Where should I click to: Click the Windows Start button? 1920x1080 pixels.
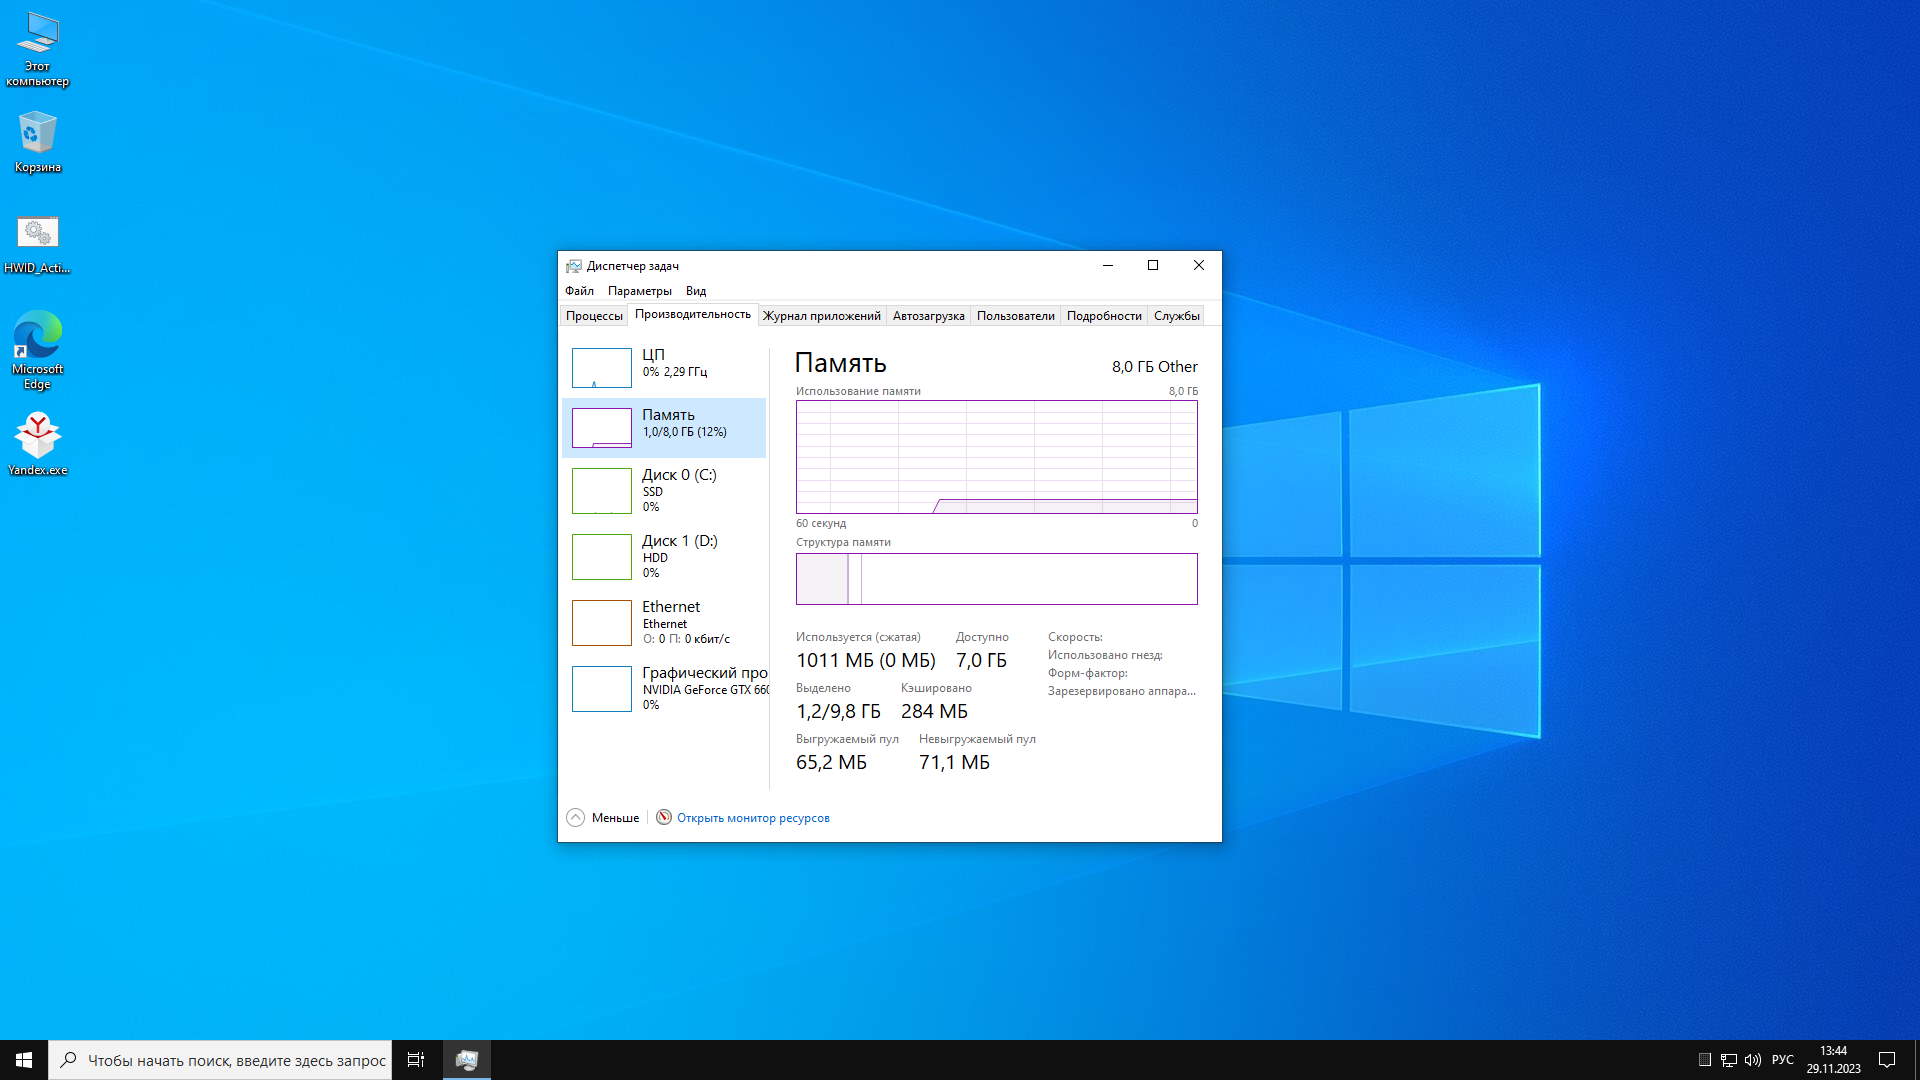click(x=24, y=1060)
